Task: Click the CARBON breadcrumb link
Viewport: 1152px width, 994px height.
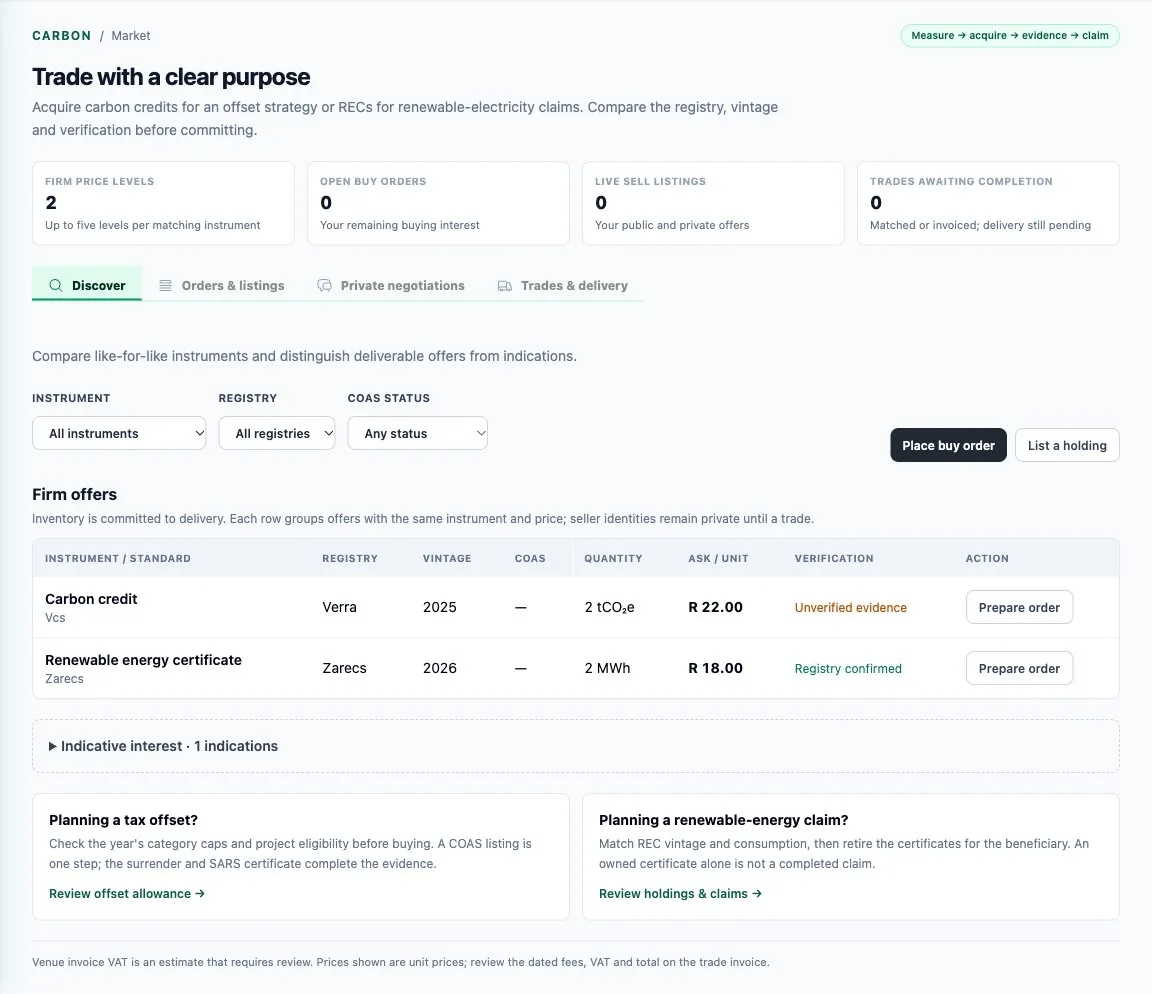Action: pyautogui.click(x=62, y=35)
